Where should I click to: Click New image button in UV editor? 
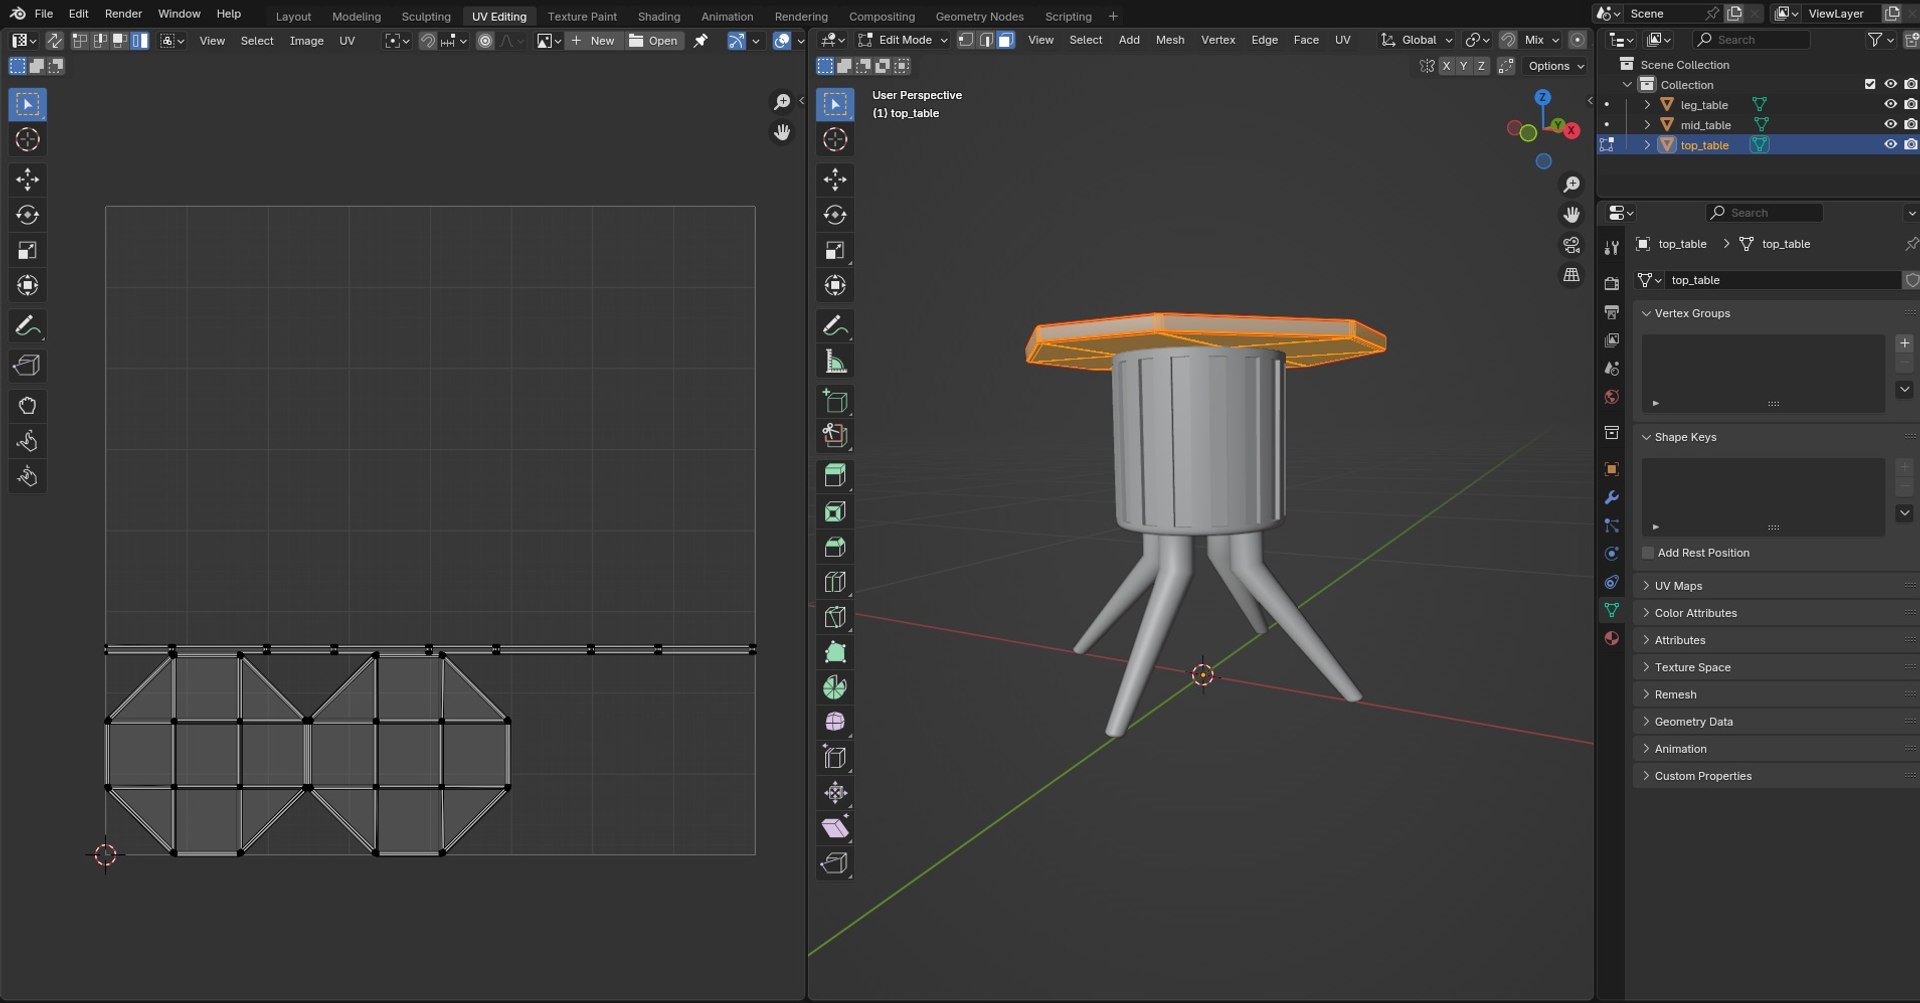click(594, 41)
